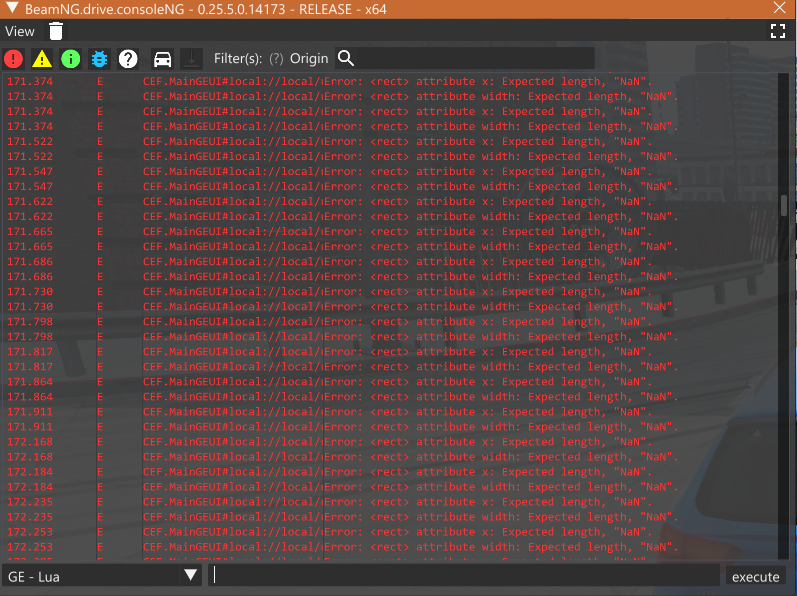Screen dimensions: 797x596
Task: Select the 172.168 attribute x error row
Action: pyautogui.click(x=391, y=442)
